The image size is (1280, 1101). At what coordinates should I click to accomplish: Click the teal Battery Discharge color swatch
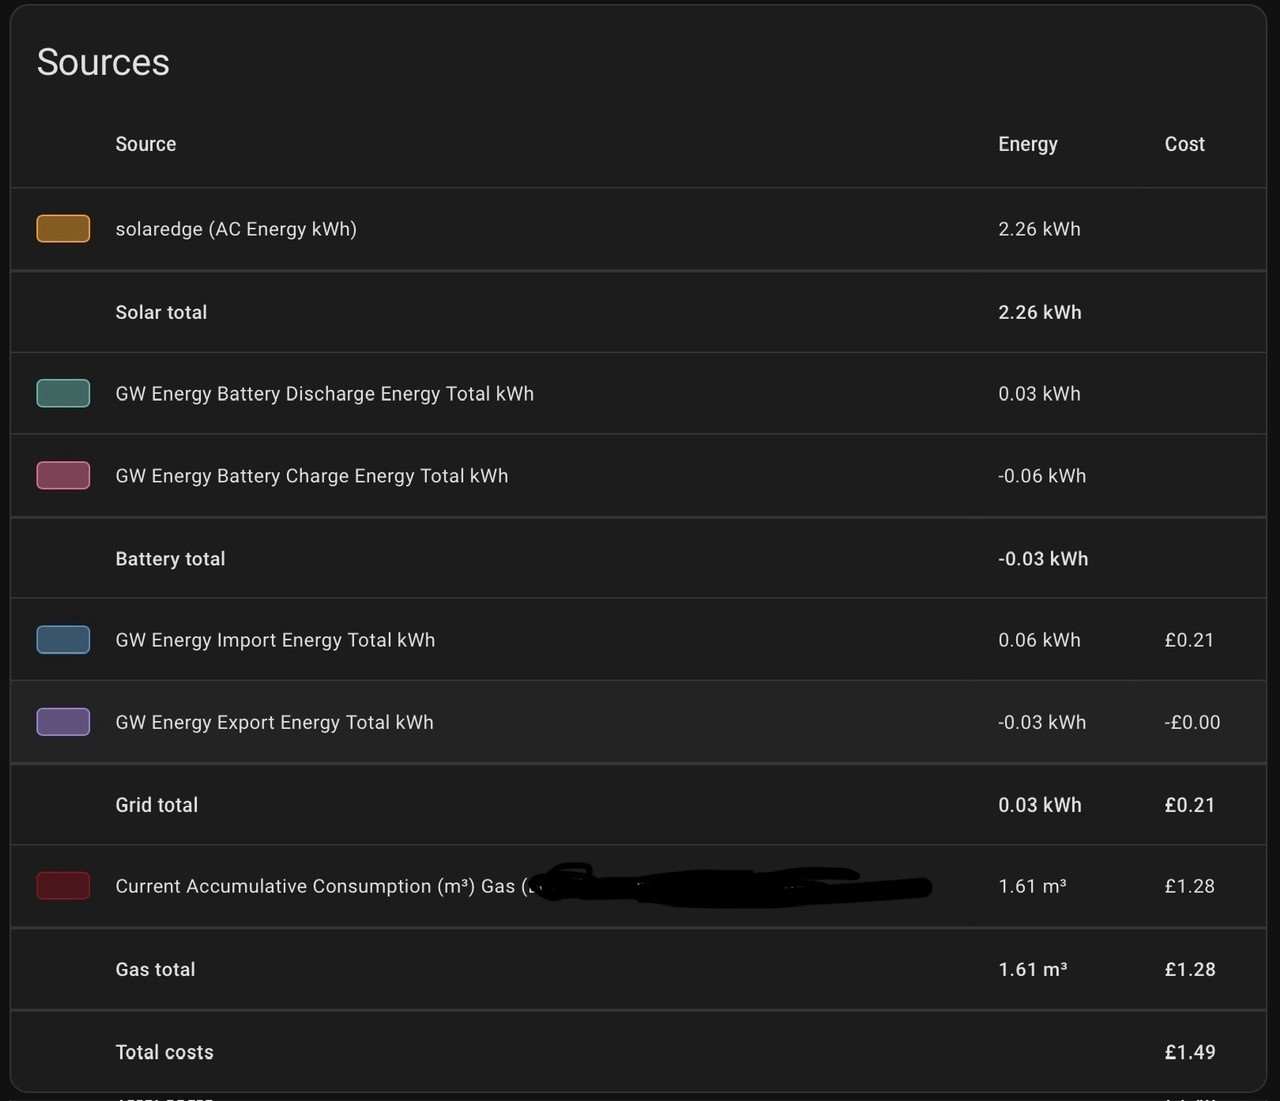[x=63, y=393]
